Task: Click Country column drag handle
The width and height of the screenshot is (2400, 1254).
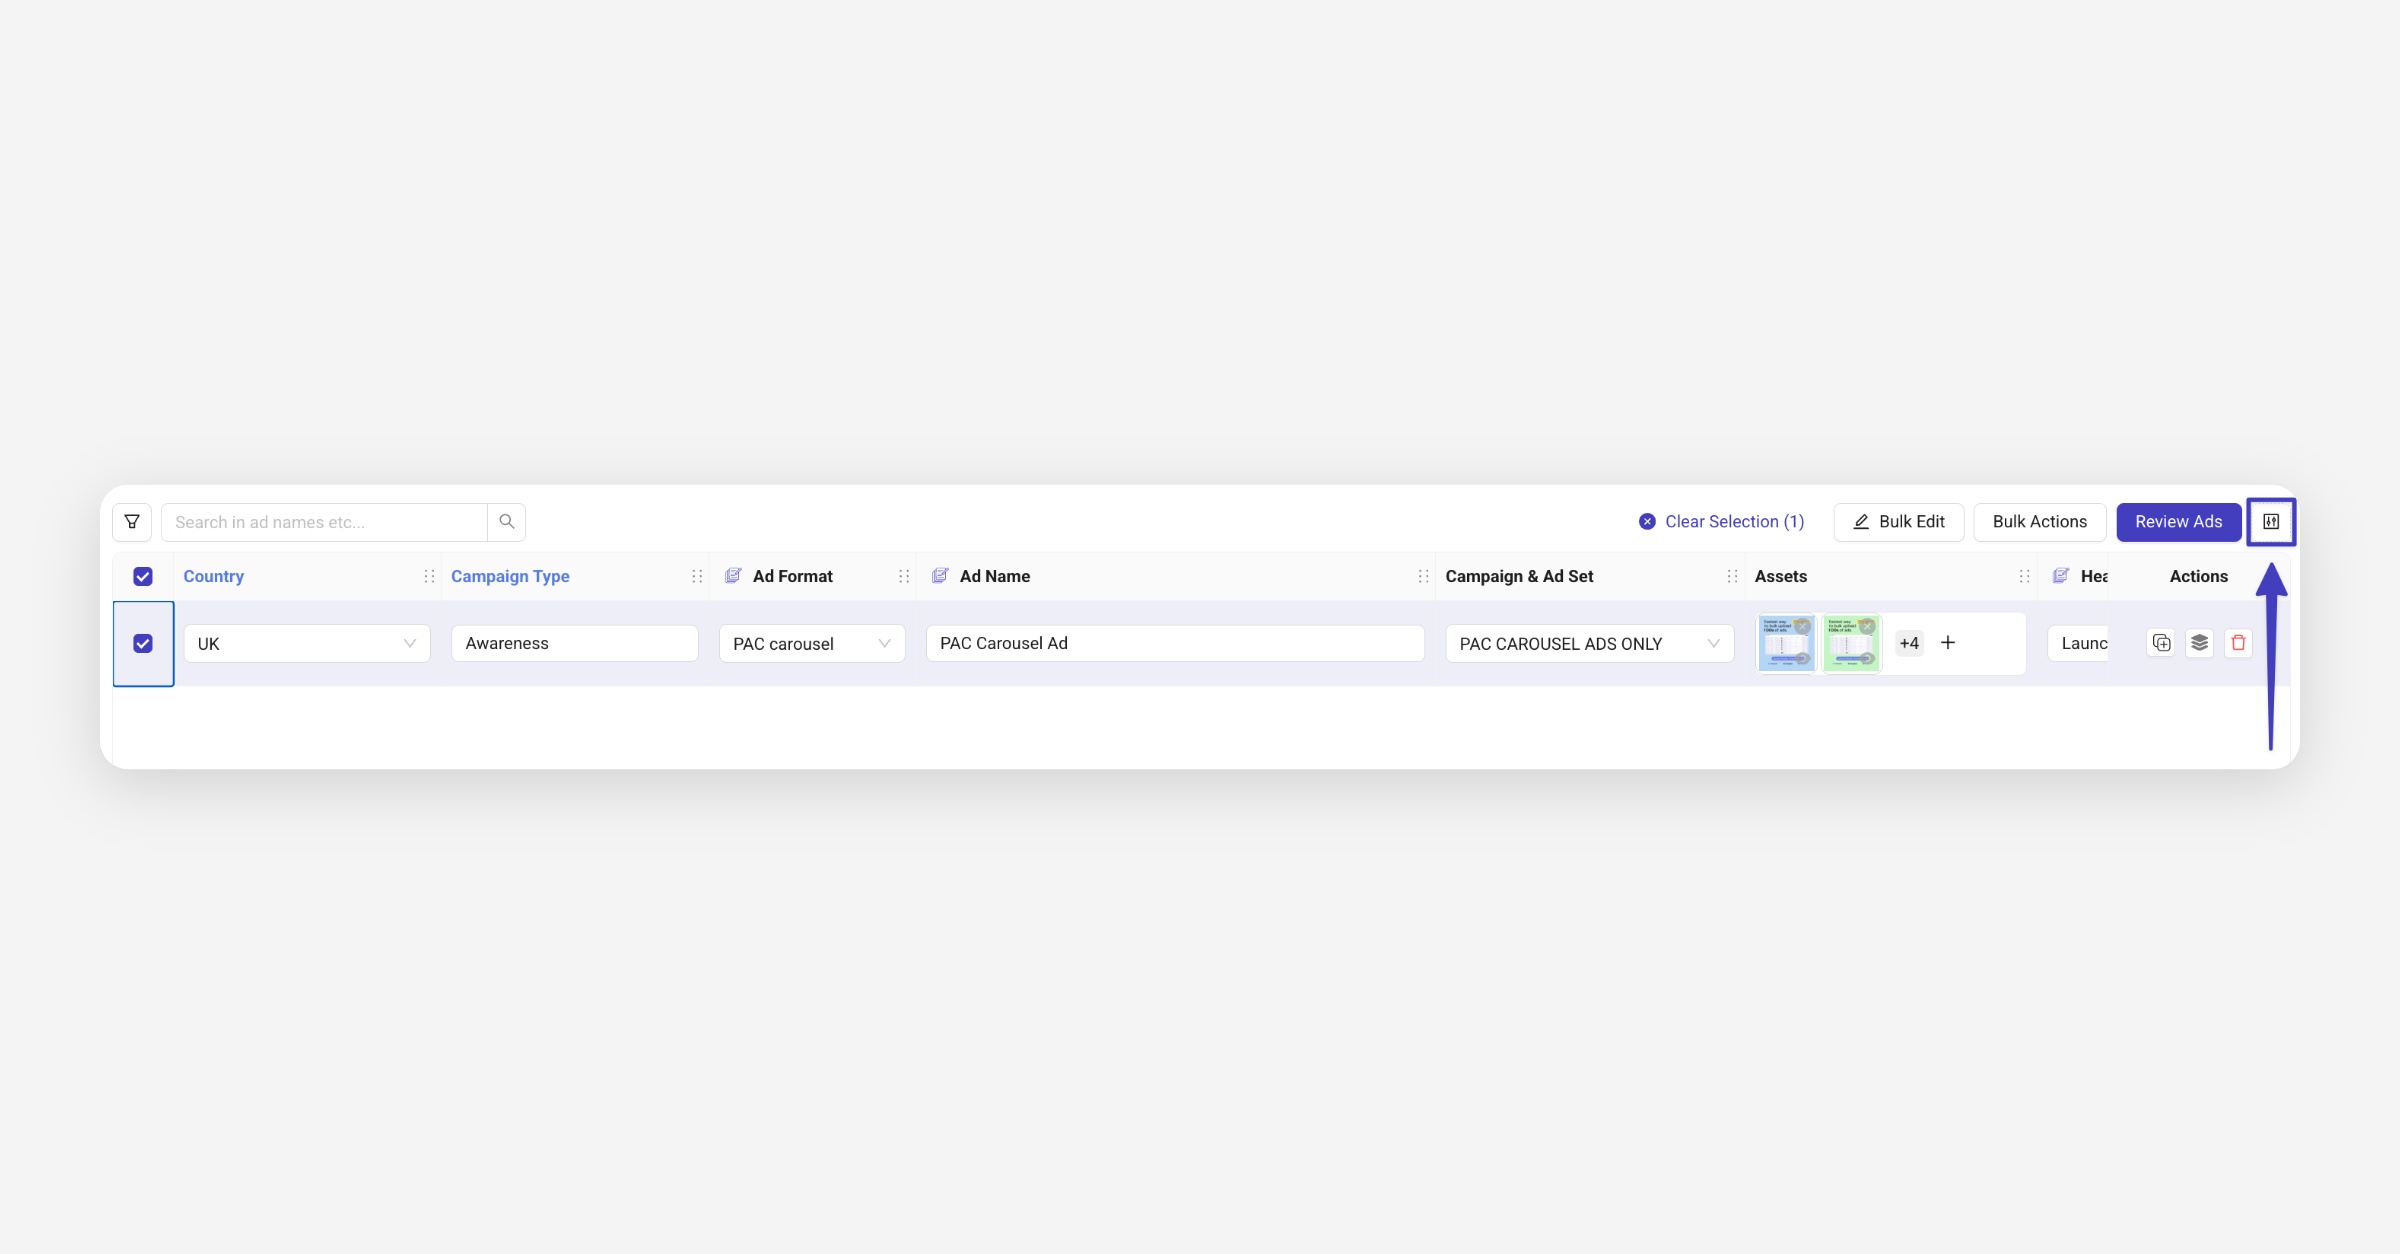Action: tap(429, 577)
